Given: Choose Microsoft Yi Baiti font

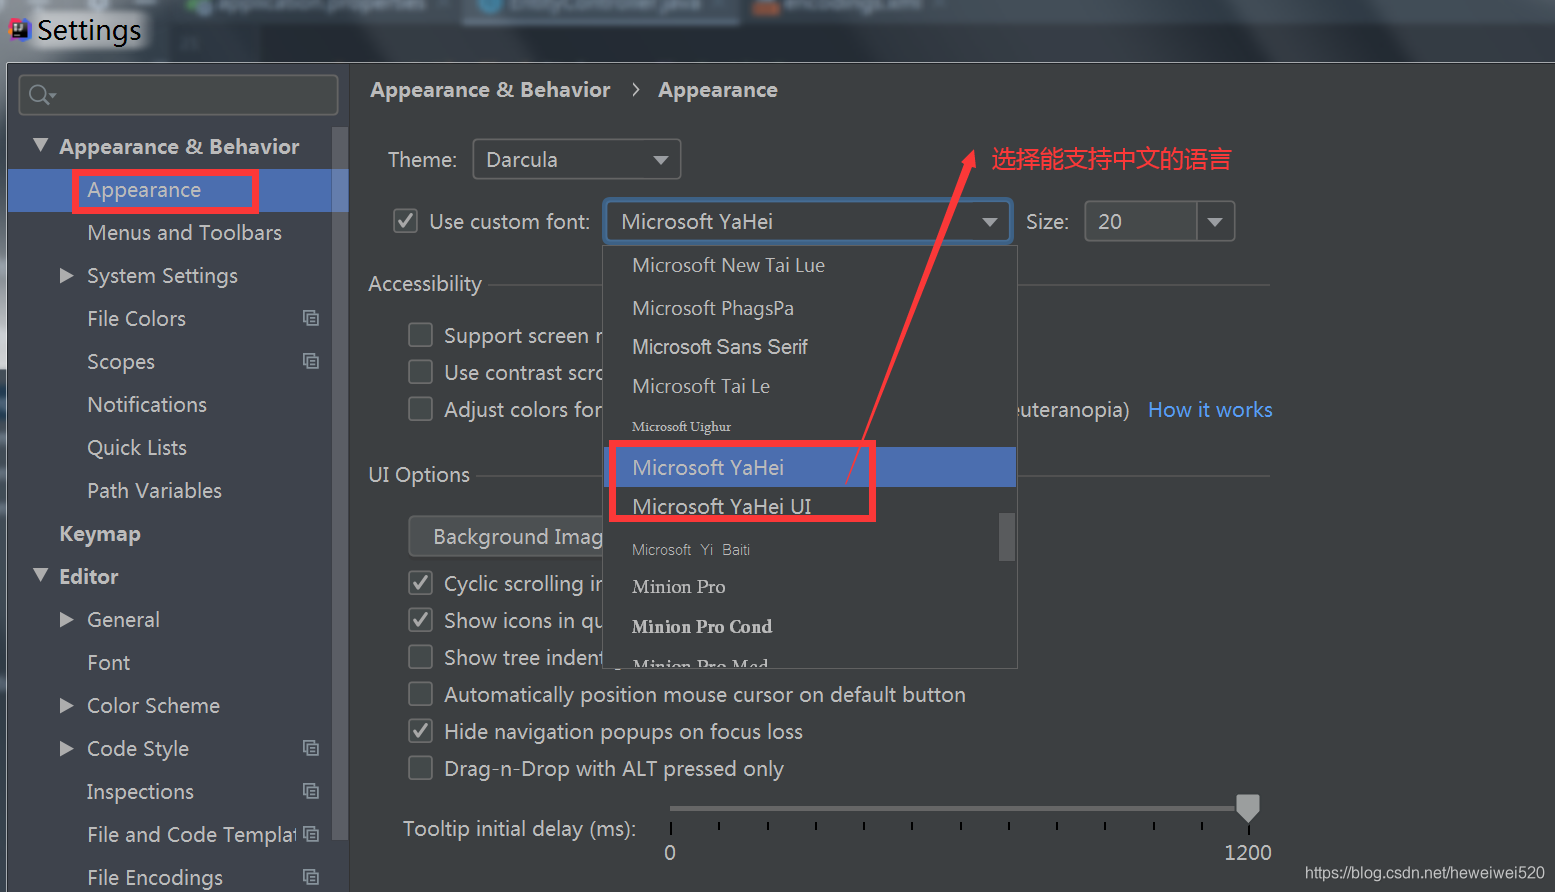Looking at the screenshot, I should point(802,550).
